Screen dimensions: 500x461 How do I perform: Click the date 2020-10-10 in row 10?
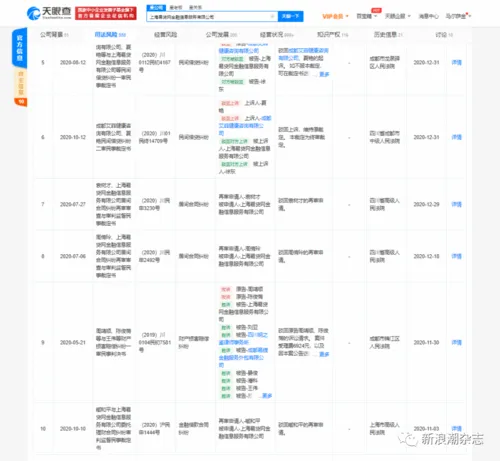pos(73,428)
